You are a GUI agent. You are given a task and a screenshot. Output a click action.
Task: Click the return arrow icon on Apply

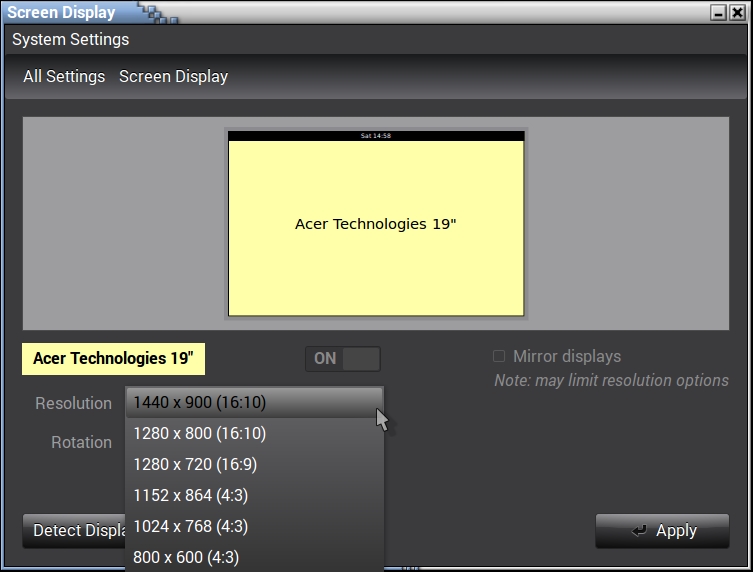coord(639,531)
